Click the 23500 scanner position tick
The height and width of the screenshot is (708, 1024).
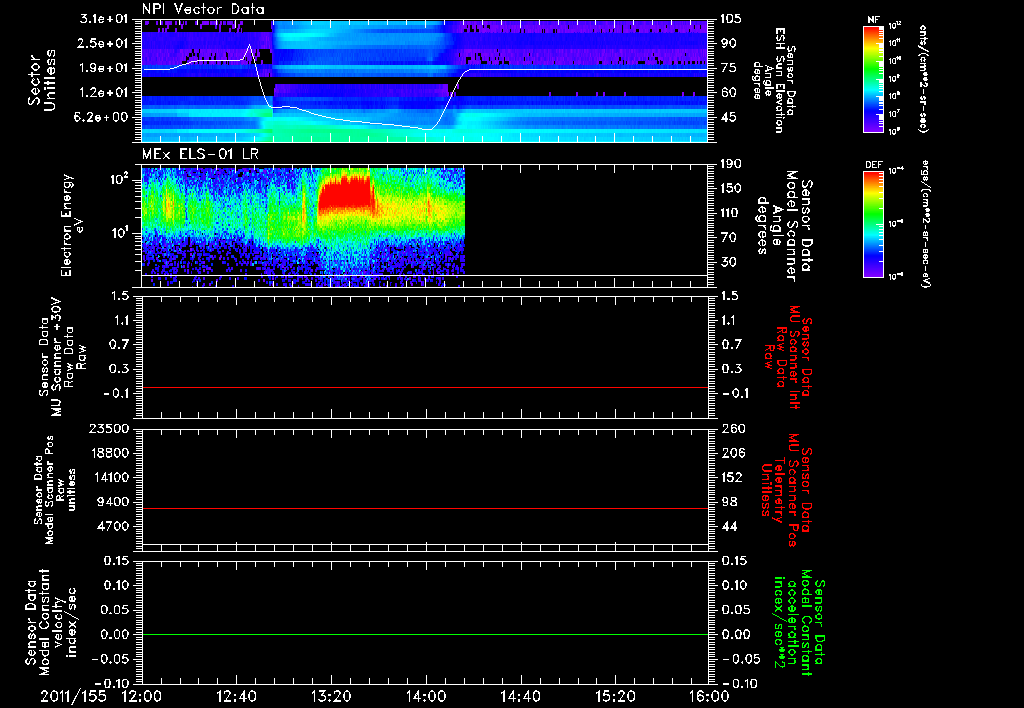point(109,429)
